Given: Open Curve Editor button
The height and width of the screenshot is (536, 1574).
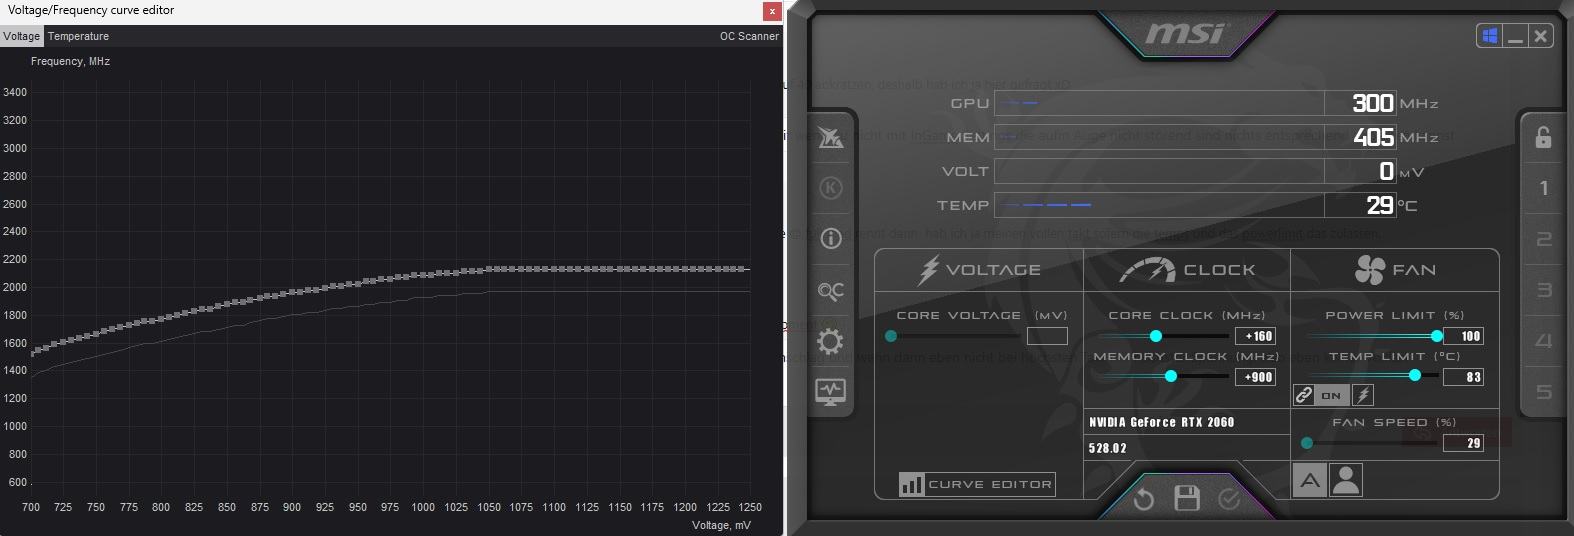Looking at the screenshot, I should pyautogui.click(x=976, y=484).
